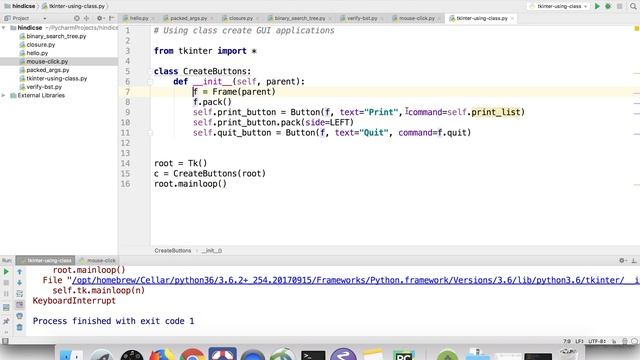Open the tkinter-using-class tab in Run panel
Image resolution: width=640 pixels, height=360 pixels.
pyautogui.click(x=46, y=260)
